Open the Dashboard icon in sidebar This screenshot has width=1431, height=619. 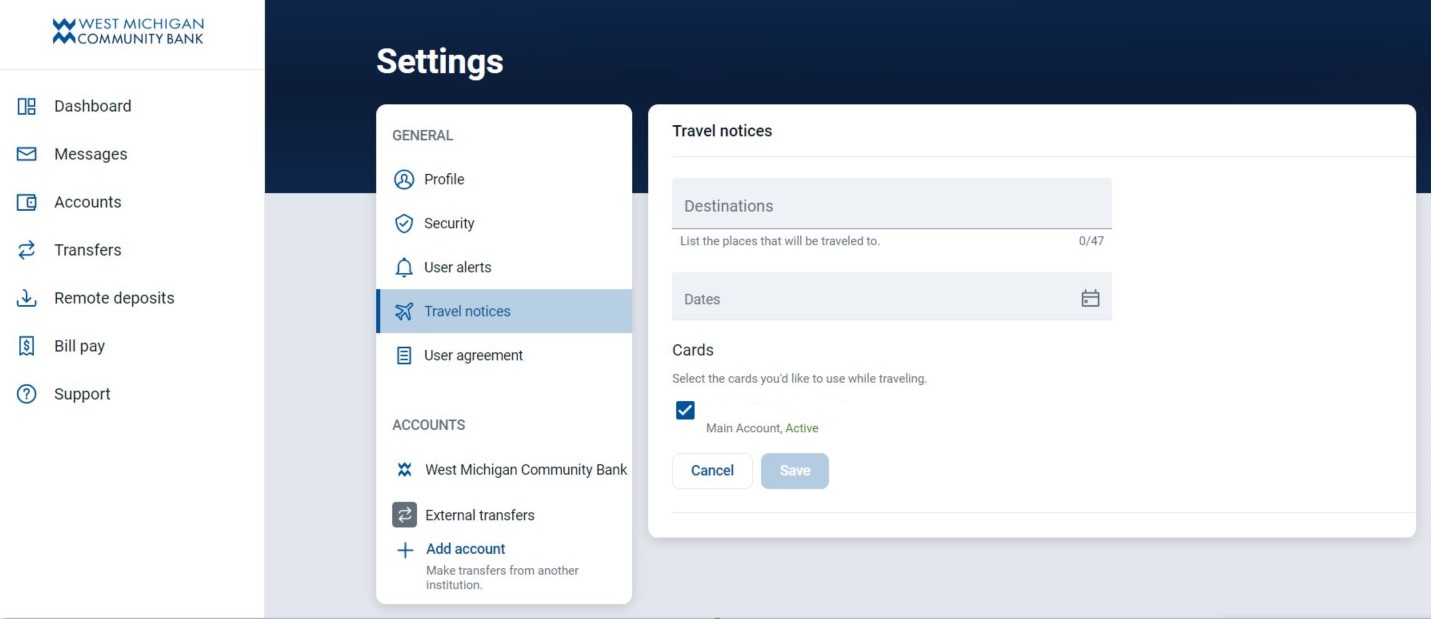click(x=22, y=105)
